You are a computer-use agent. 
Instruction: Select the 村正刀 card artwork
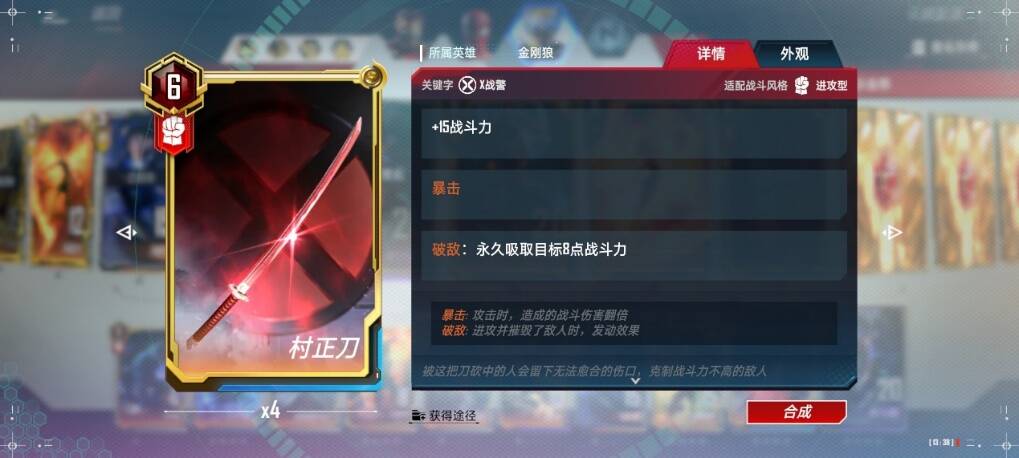(272, 227)
